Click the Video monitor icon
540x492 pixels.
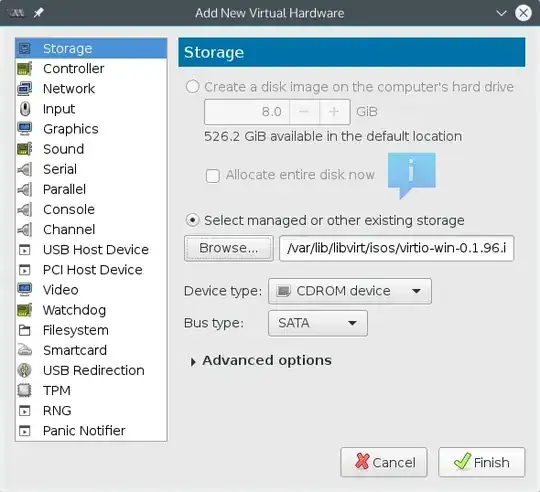[x=24, y=290]
